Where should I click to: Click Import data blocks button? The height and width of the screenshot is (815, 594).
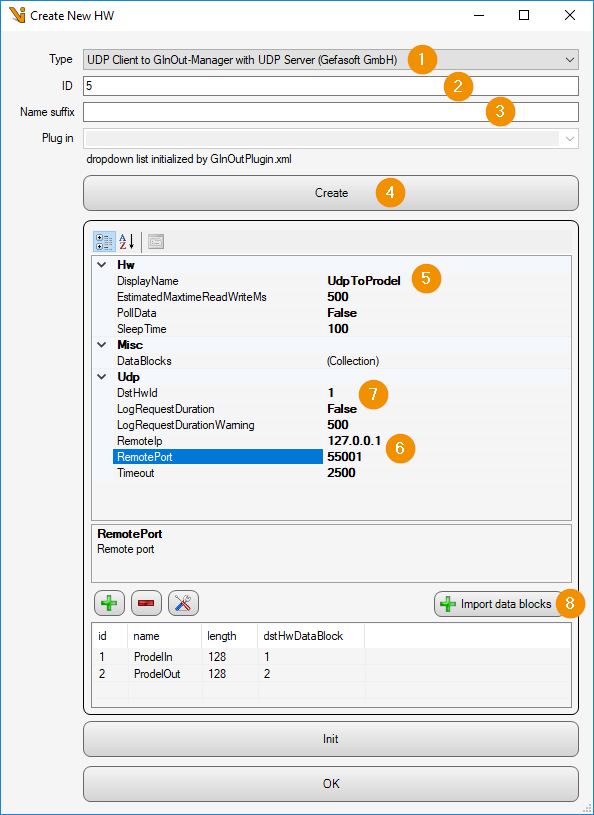click(x=501, y=604)
